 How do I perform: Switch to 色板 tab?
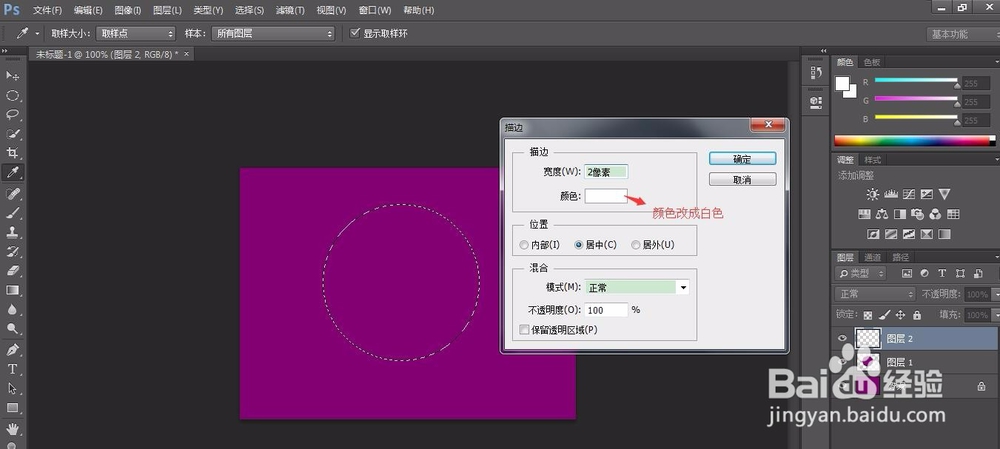click(872, 62)
